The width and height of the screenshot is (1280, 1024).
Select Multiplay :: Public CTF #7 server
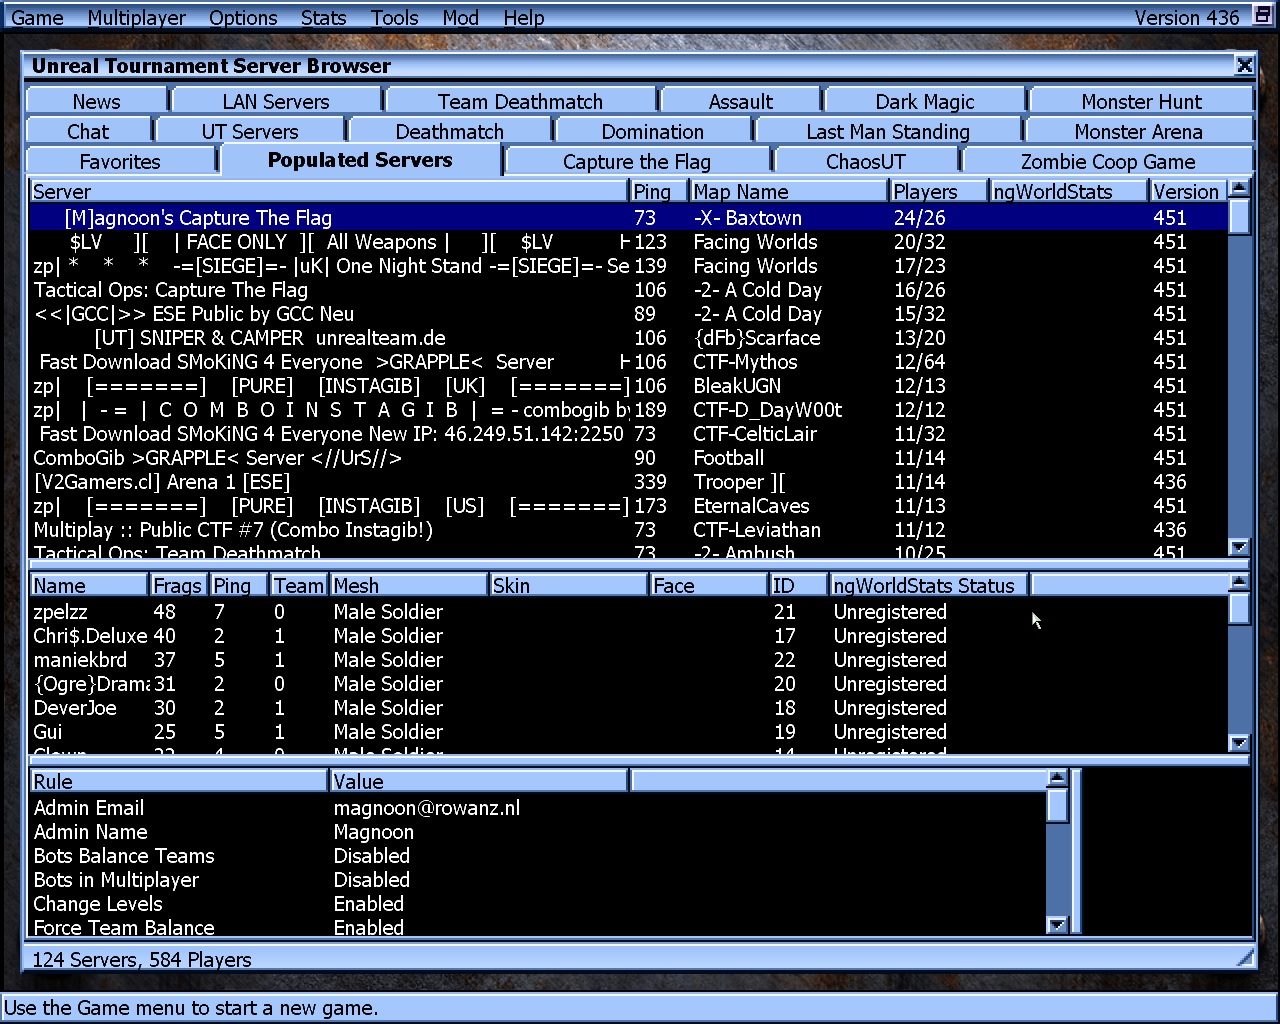click(x=629, y=530)
